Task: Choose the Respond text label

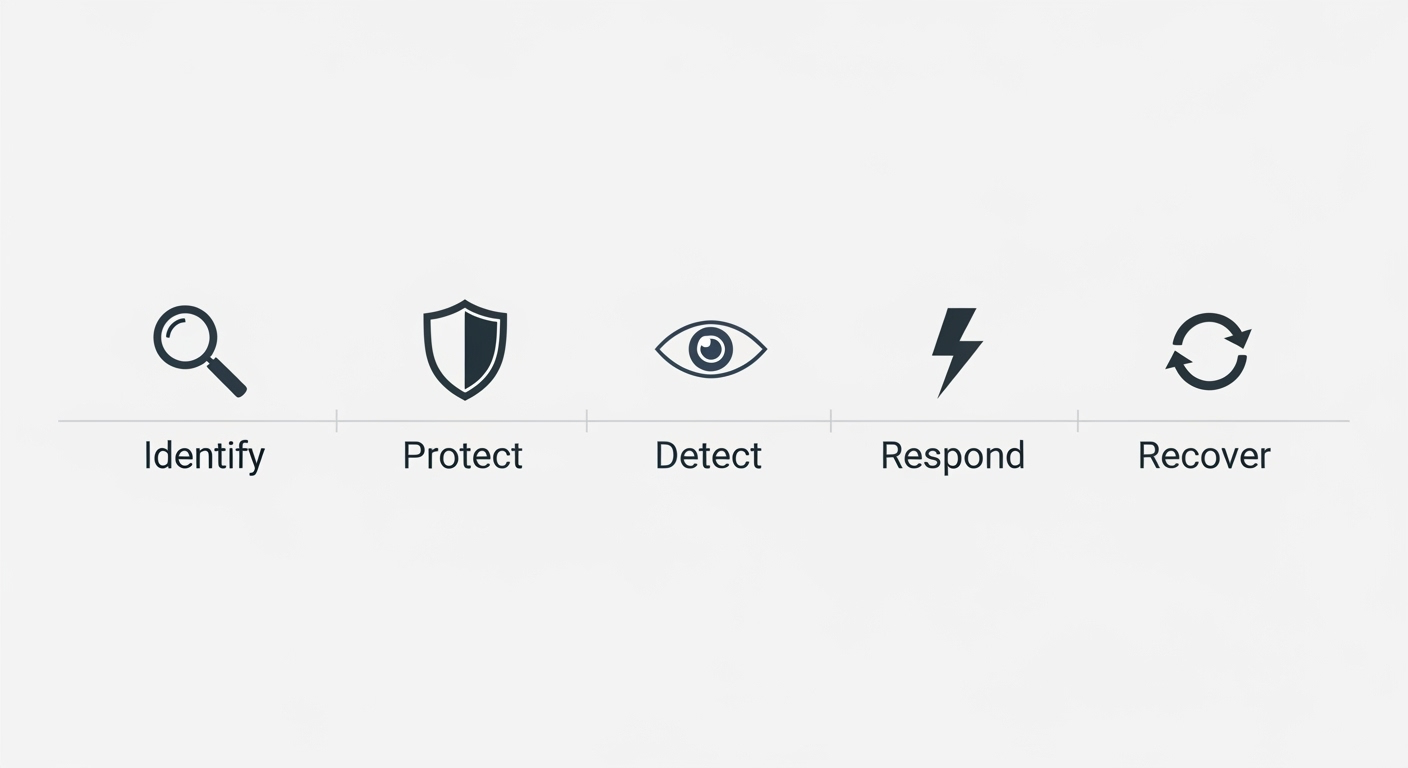Action: 952,457
